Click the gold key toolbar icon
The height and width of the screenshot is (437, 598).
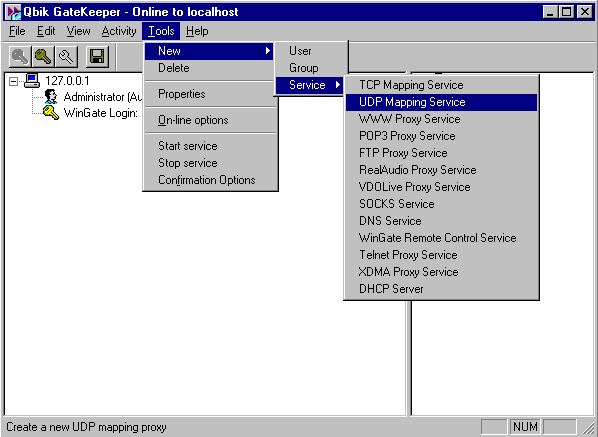click(43, 57)
